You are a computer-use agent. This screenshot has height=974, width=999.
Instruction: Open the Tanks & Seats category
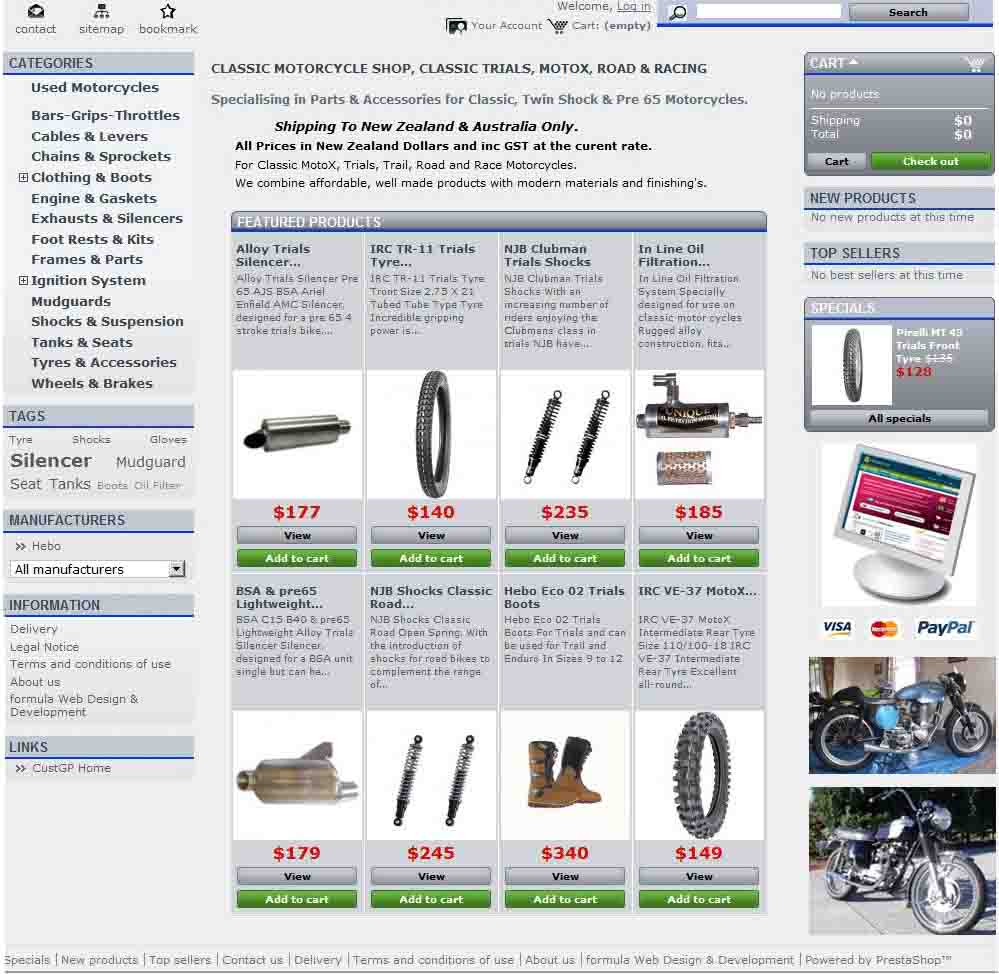[x=82, y=342]
